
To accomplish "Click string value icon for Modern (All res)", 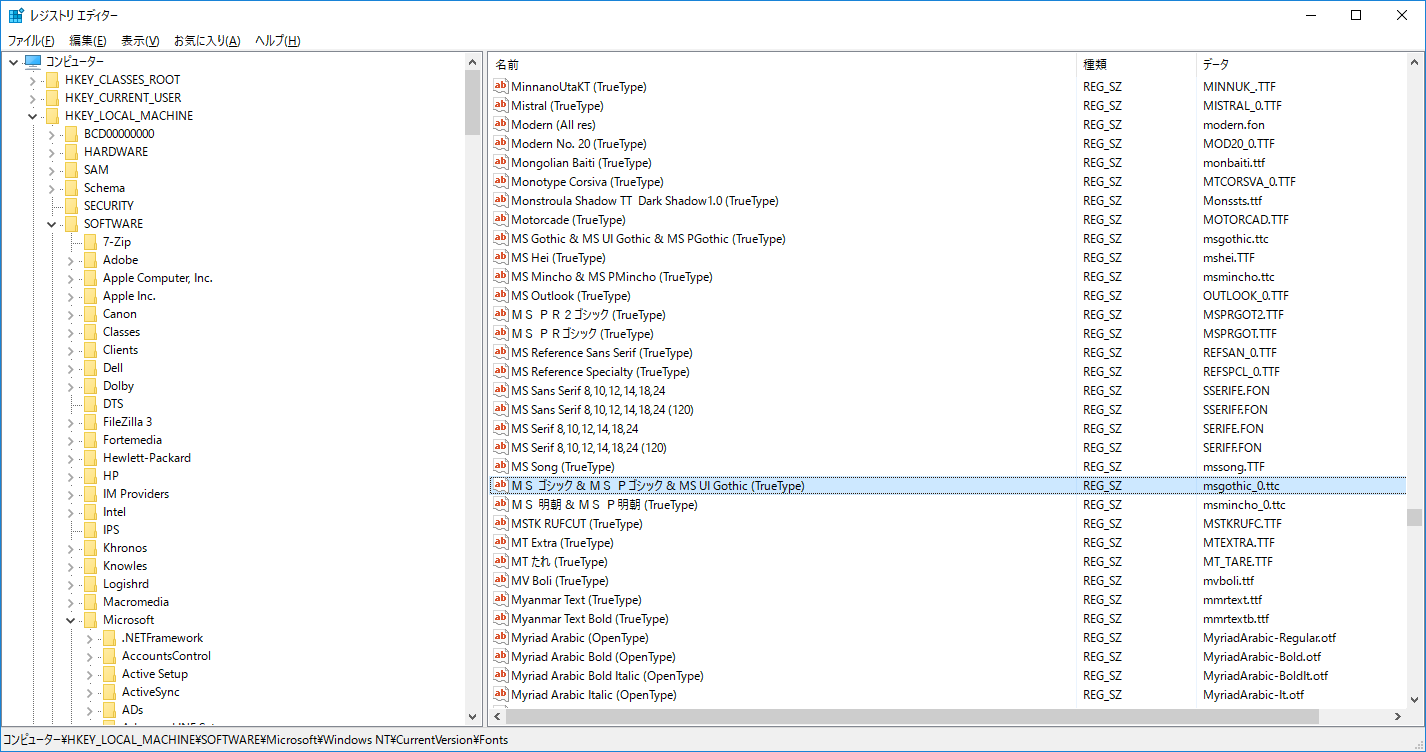I will (x=501, y=124).
